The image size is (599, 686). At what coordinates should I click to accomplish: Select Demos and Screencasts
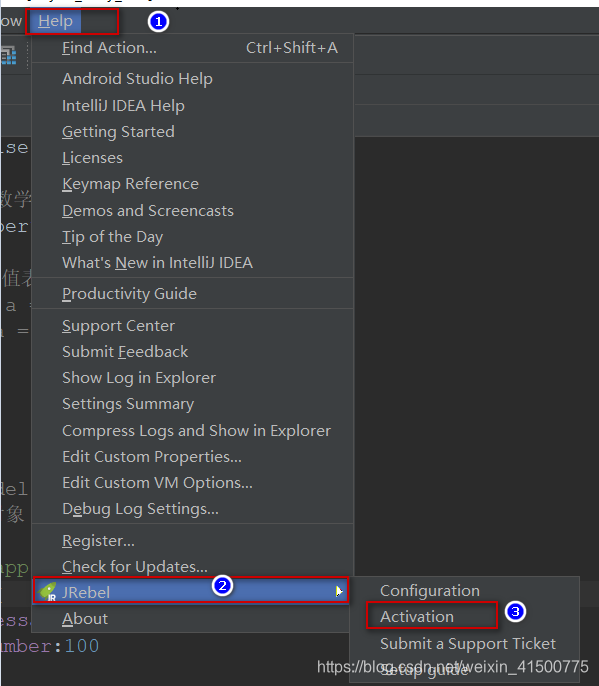[x=193, y=210]
